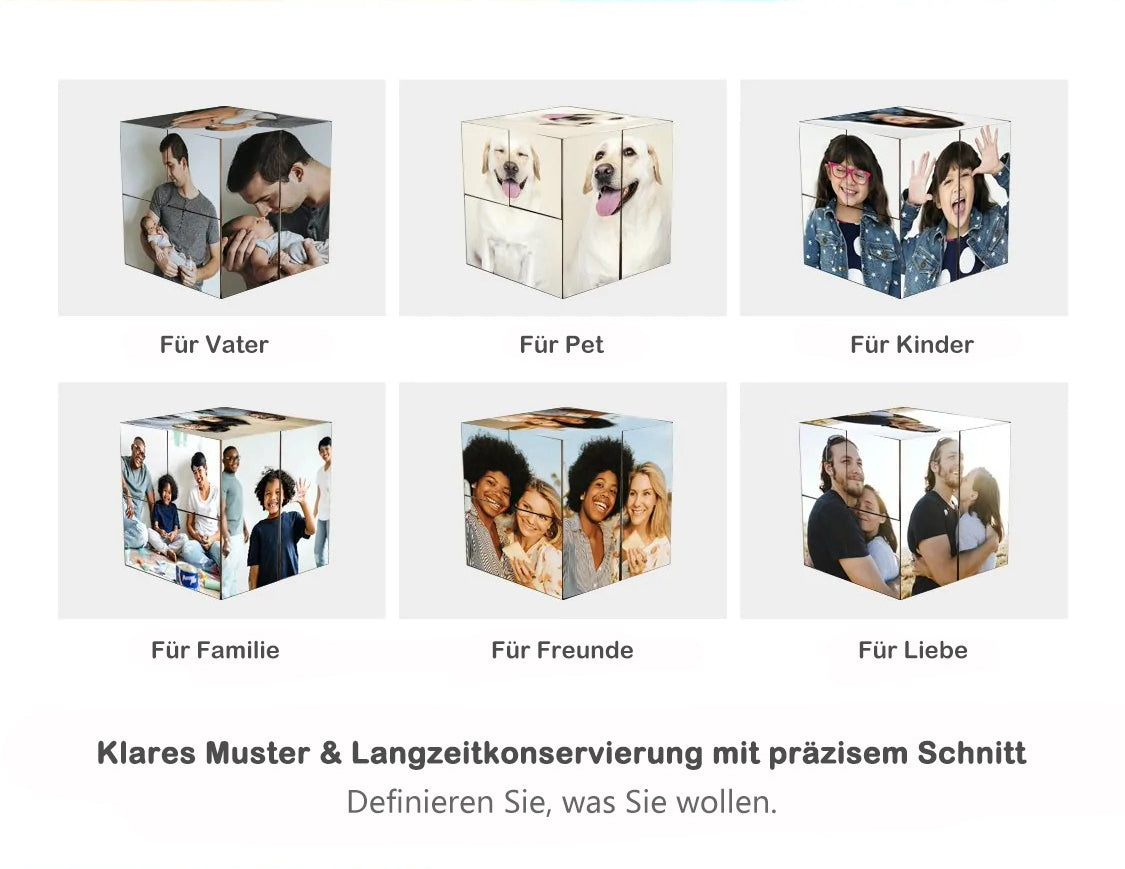Click the 'Für Freunde' label
Screen dimensions: 1125x869
(x=562, y=650)
